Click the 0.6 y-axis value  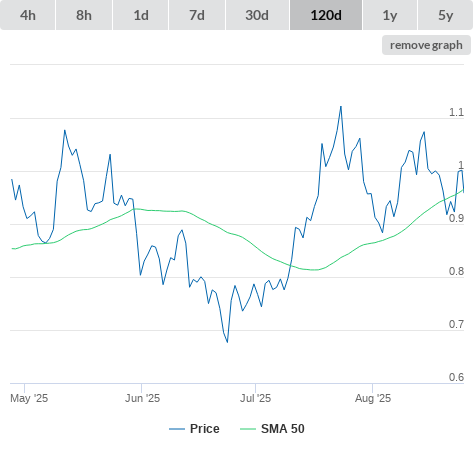pos(456,377)
